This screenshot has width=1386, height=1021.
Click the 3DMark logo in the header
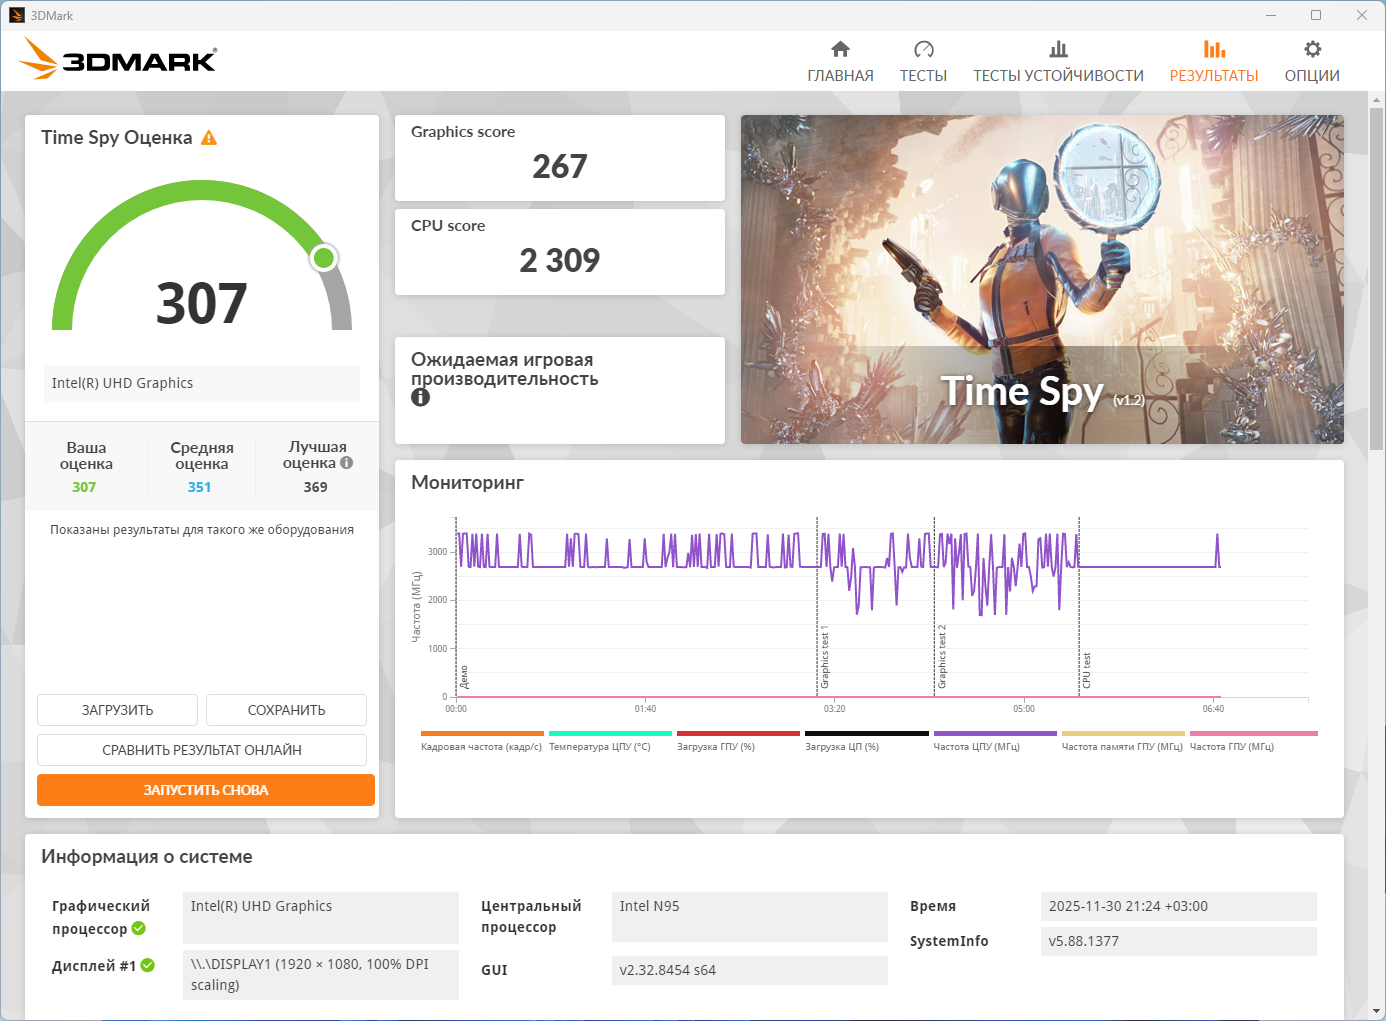[118, 59]
